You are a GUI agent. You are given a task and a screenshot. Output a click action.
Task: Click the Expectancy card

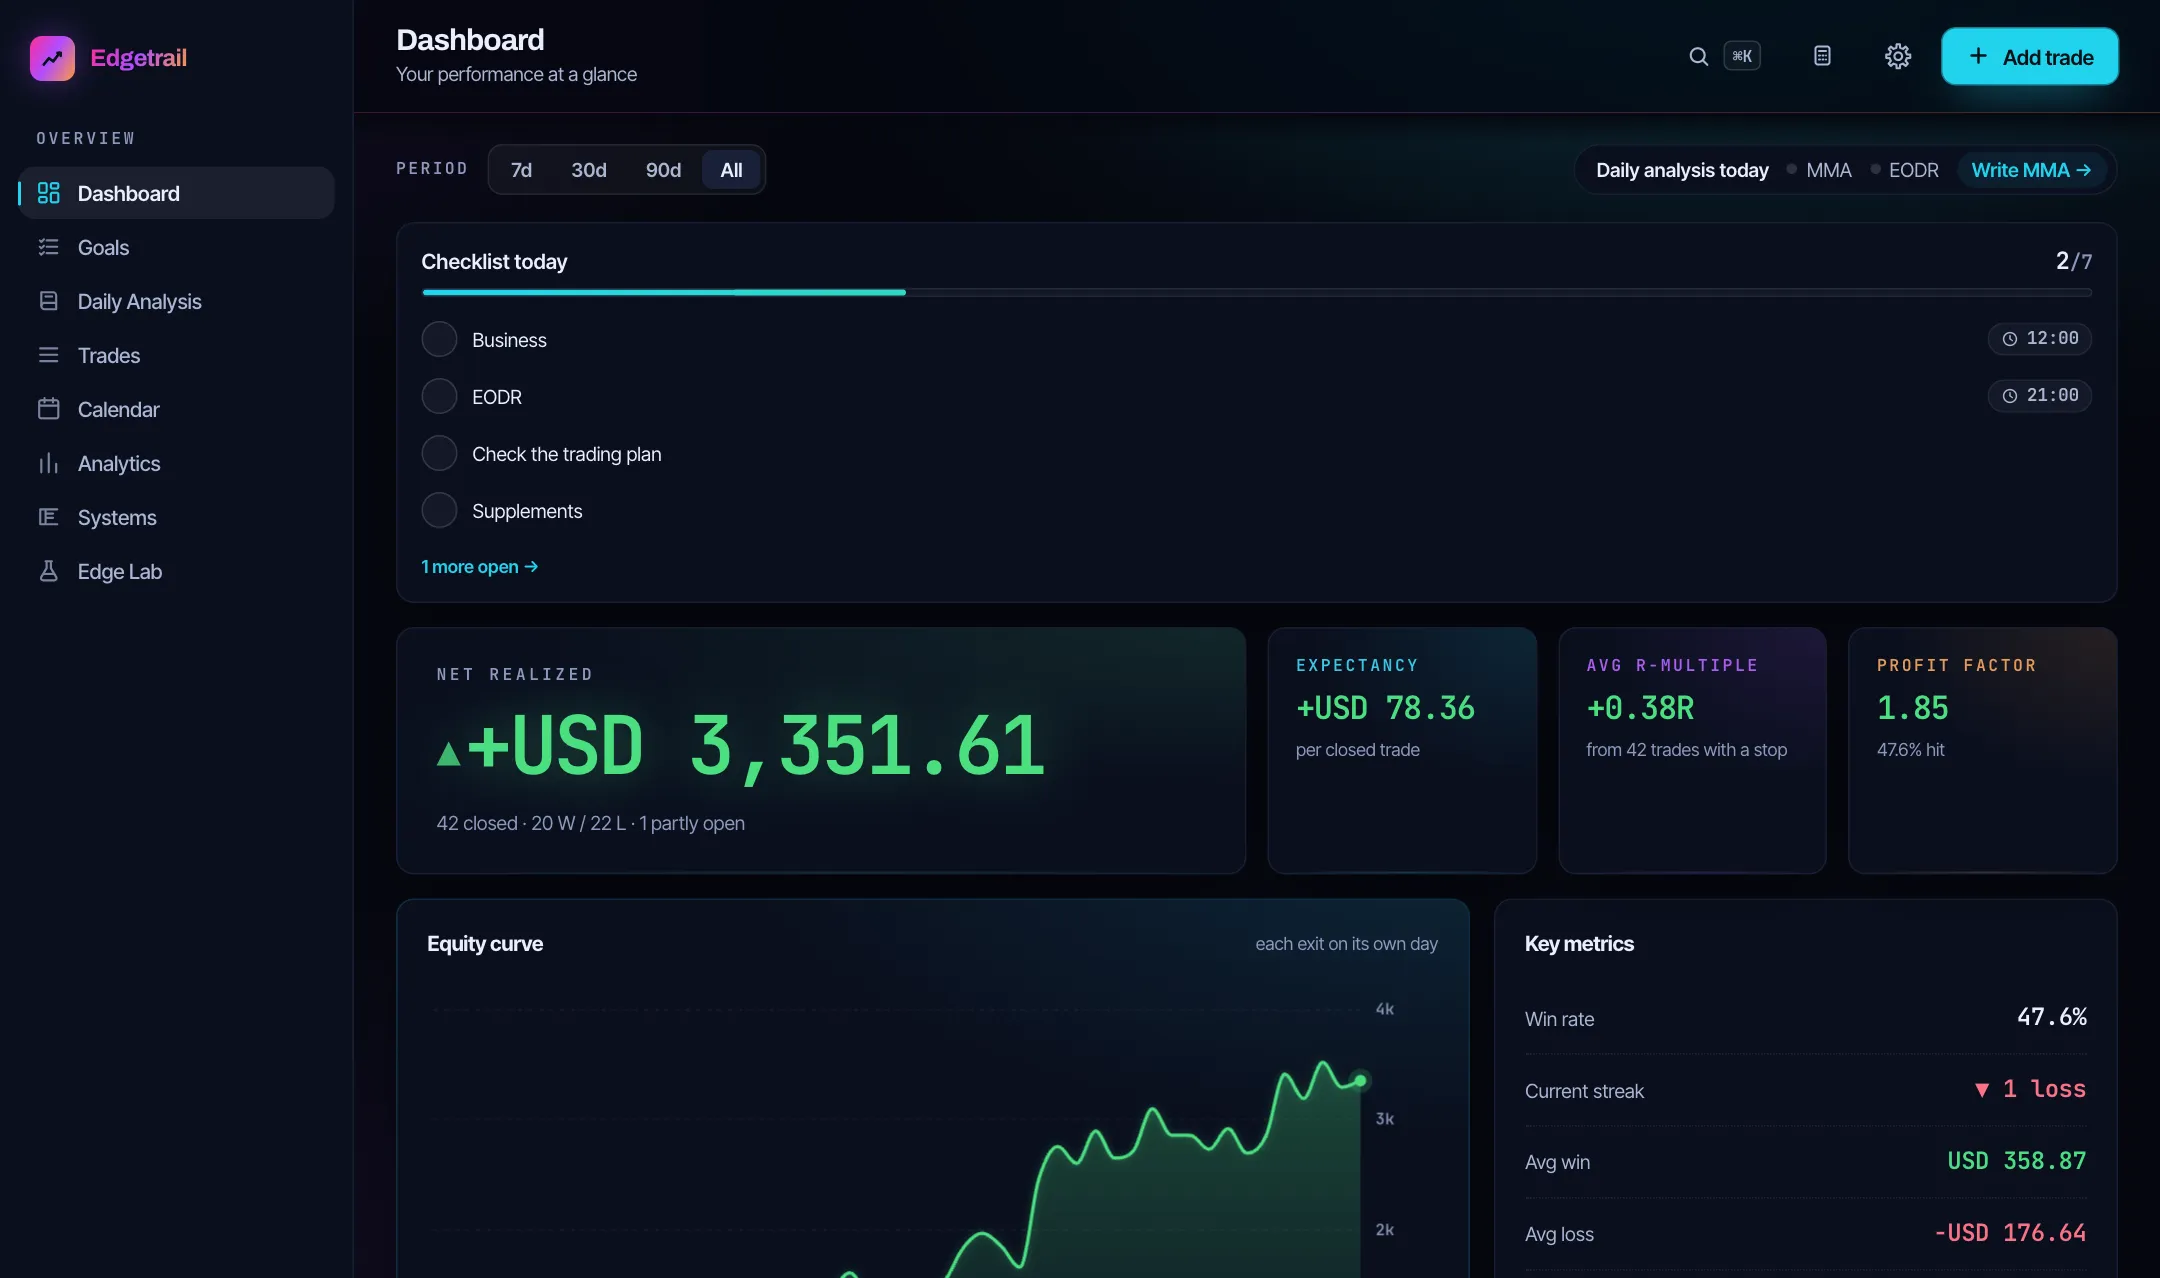tap(1402, 751)
